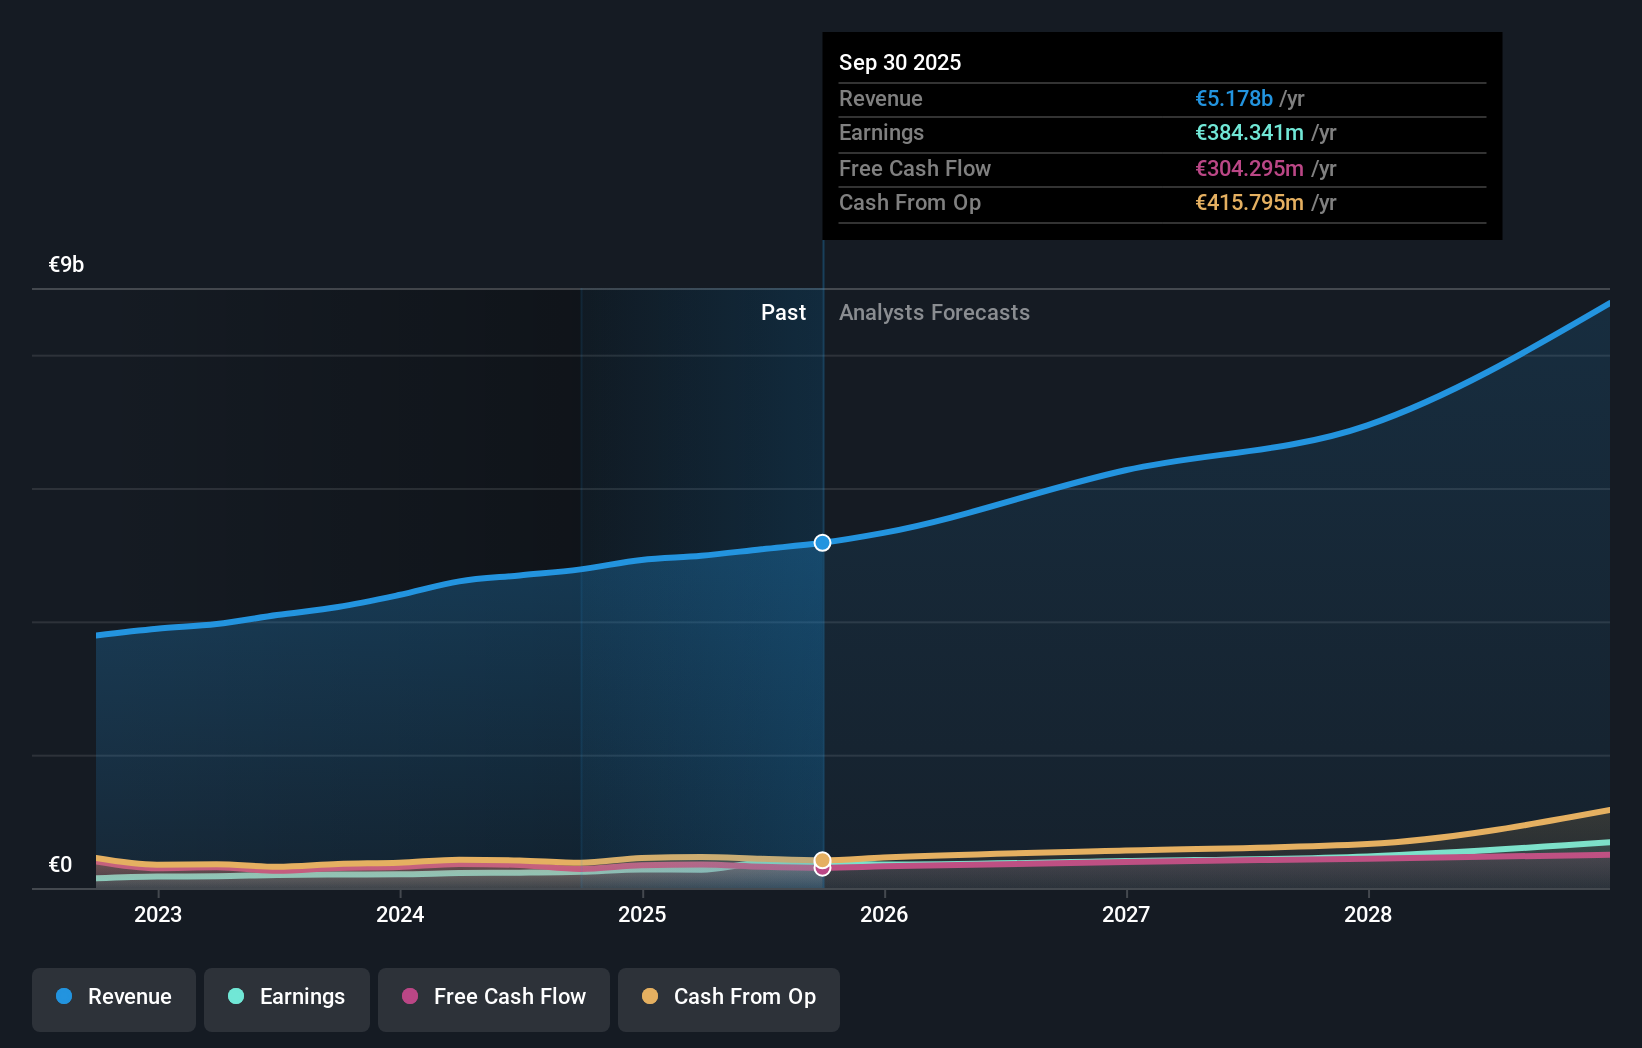The width and height of the screenshot is (1642, 1048).
Task: Click the orange Cash From Op marker
Action: pos(822,859)
